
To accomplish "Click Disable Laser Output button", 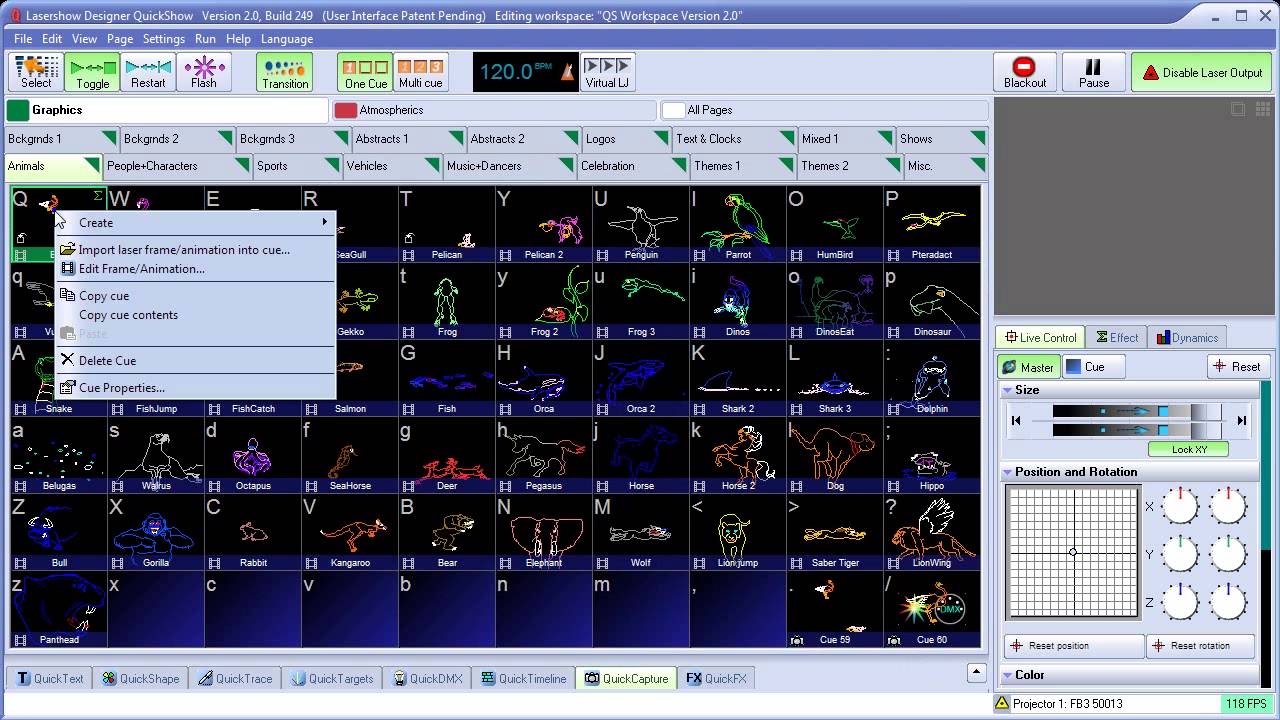I will pyautogui.click(x=1202, y=73).
